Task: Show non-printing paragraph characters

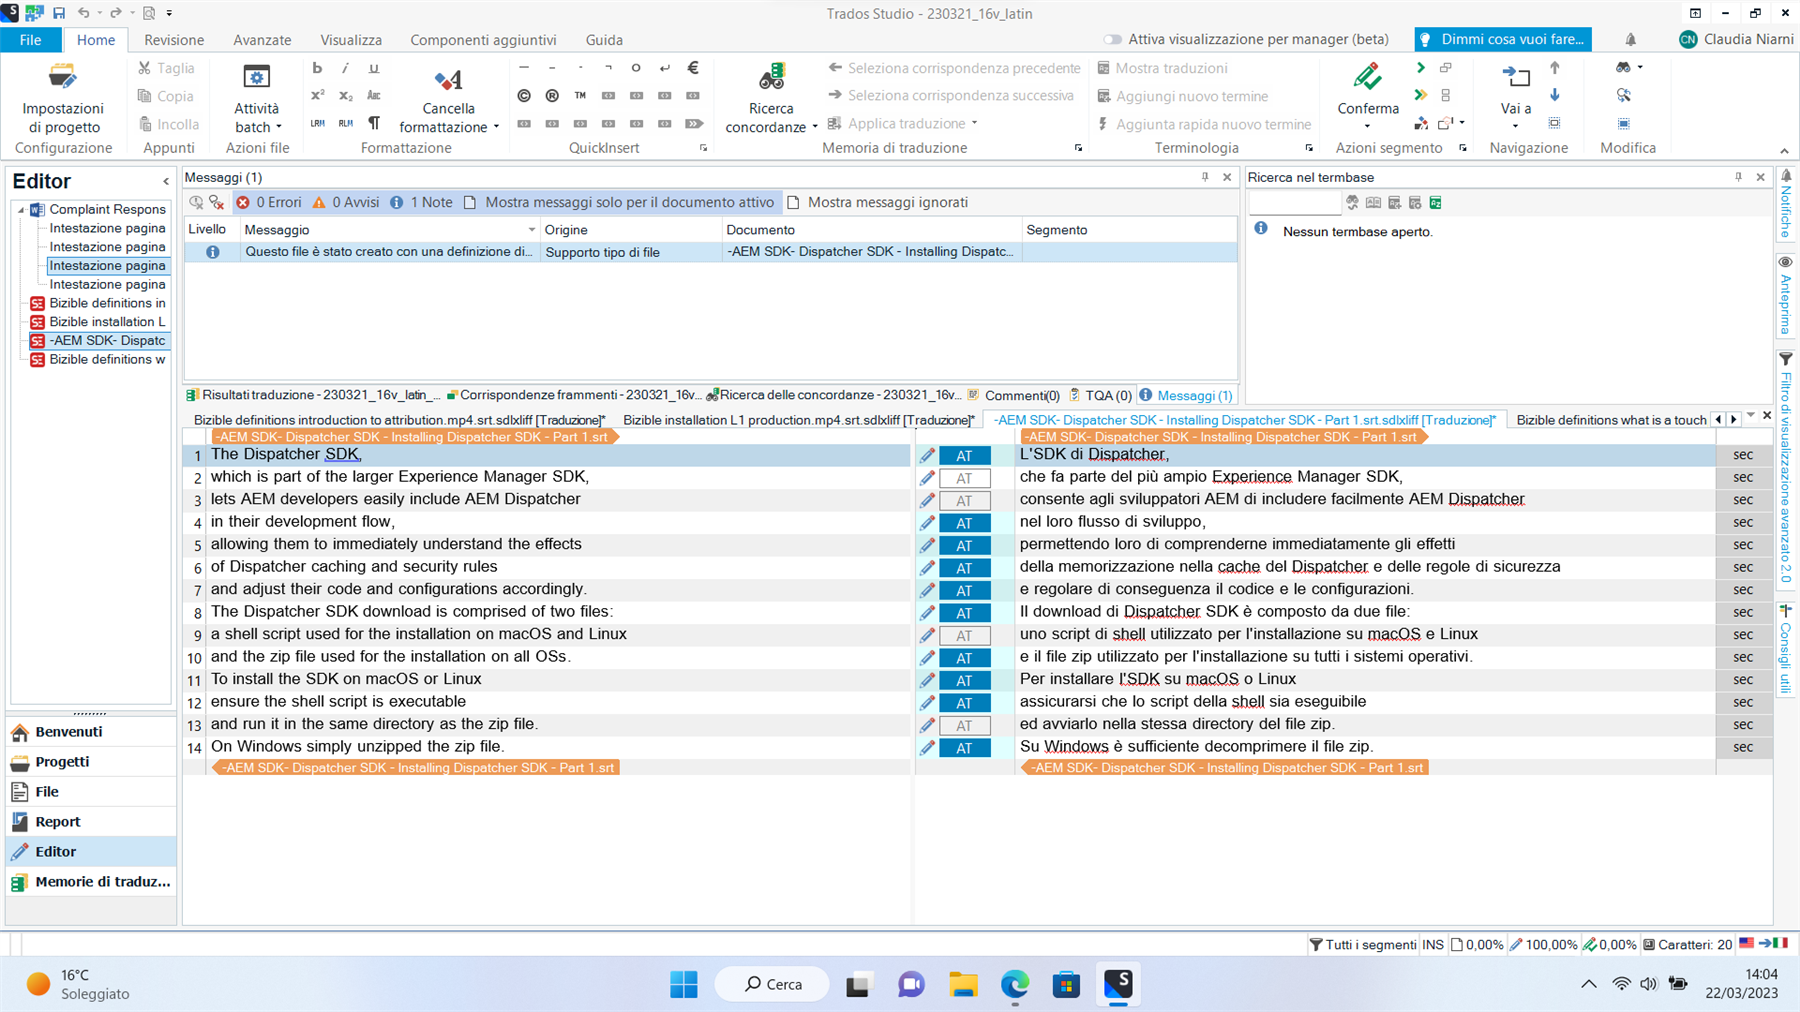Action: [x=374, y=123]
